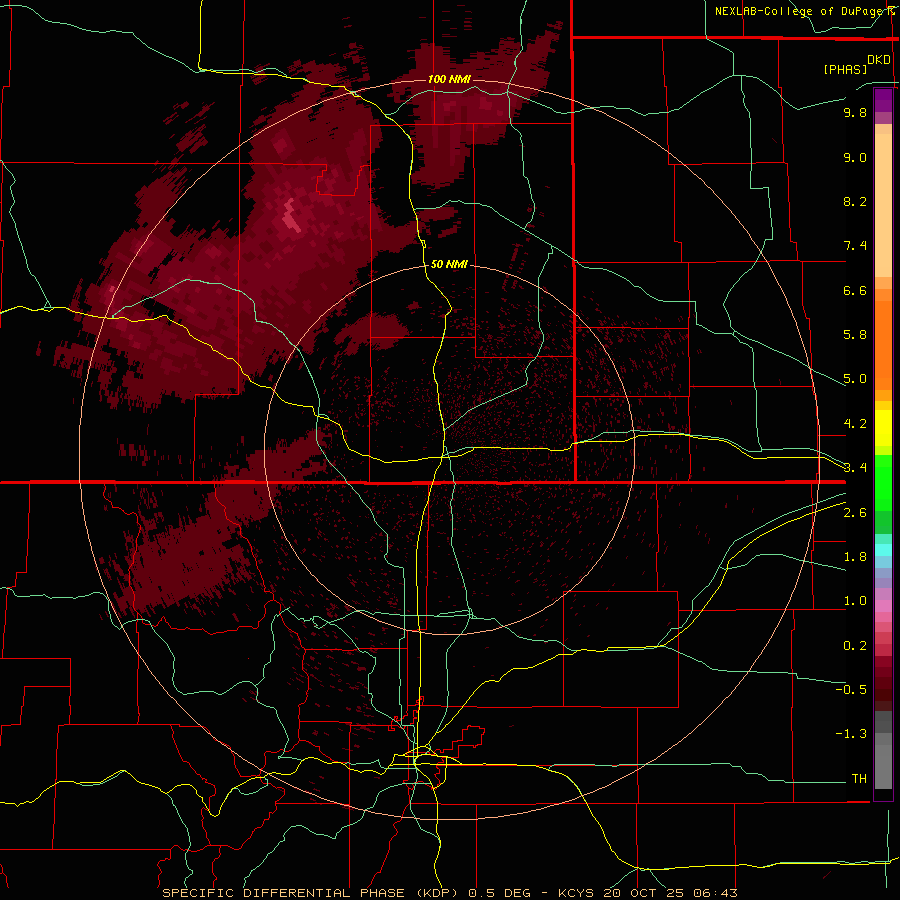Click the 1.0 value on the color scale

855,601
